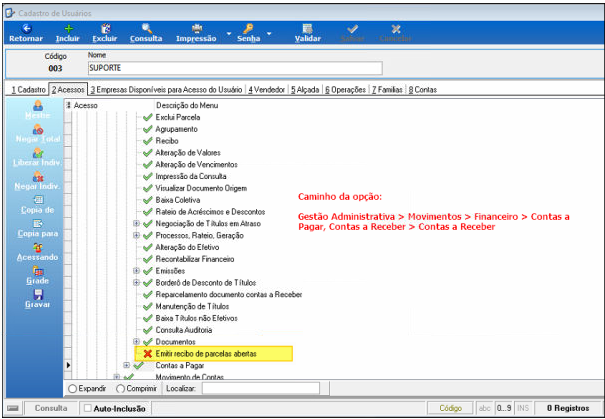Switch to the 6 Operações tab
The width and height of the screenshot is (605, 419).
[x=345, y=90]
